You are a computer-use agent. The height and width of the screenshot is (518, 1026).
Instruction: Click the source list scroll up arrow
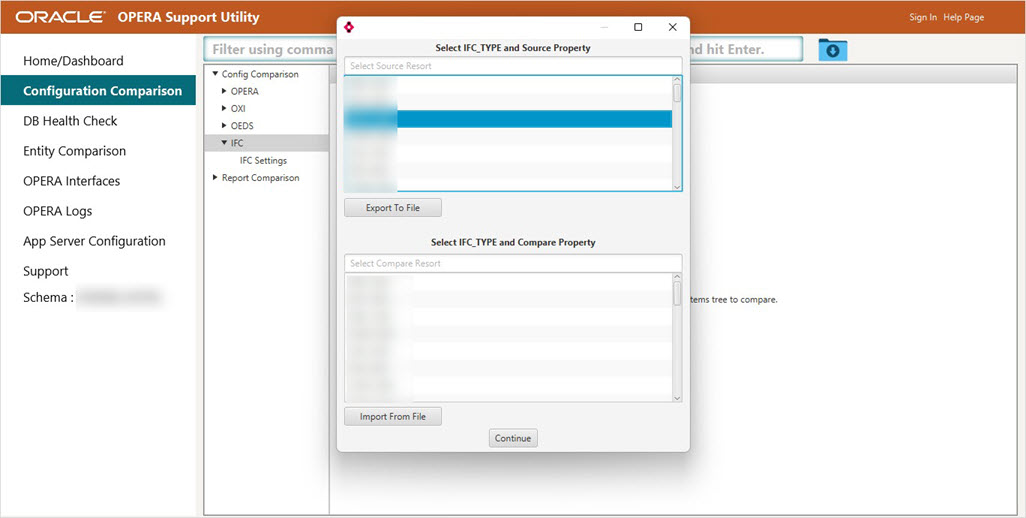(x=677, y=80)
